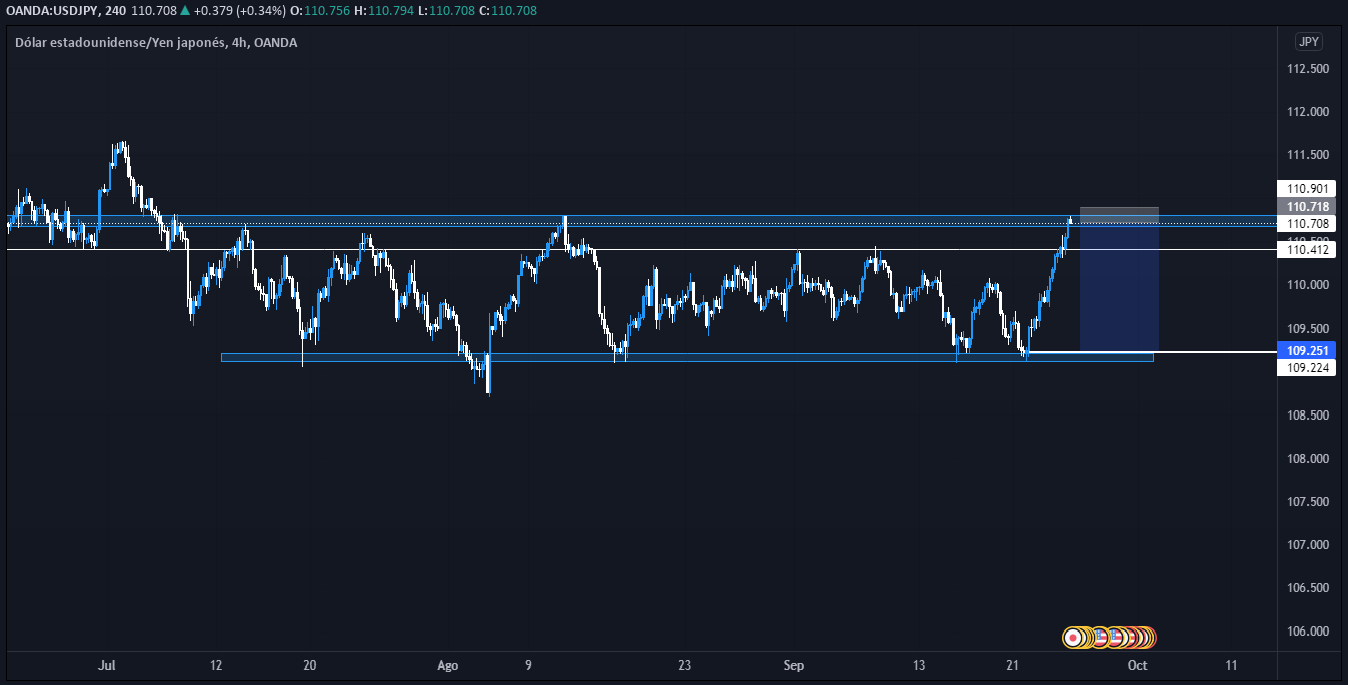This screenshot has width=1348, height=685.
Task: Click the green up-arrow price change indicator
Action: [x=185, y=10]
